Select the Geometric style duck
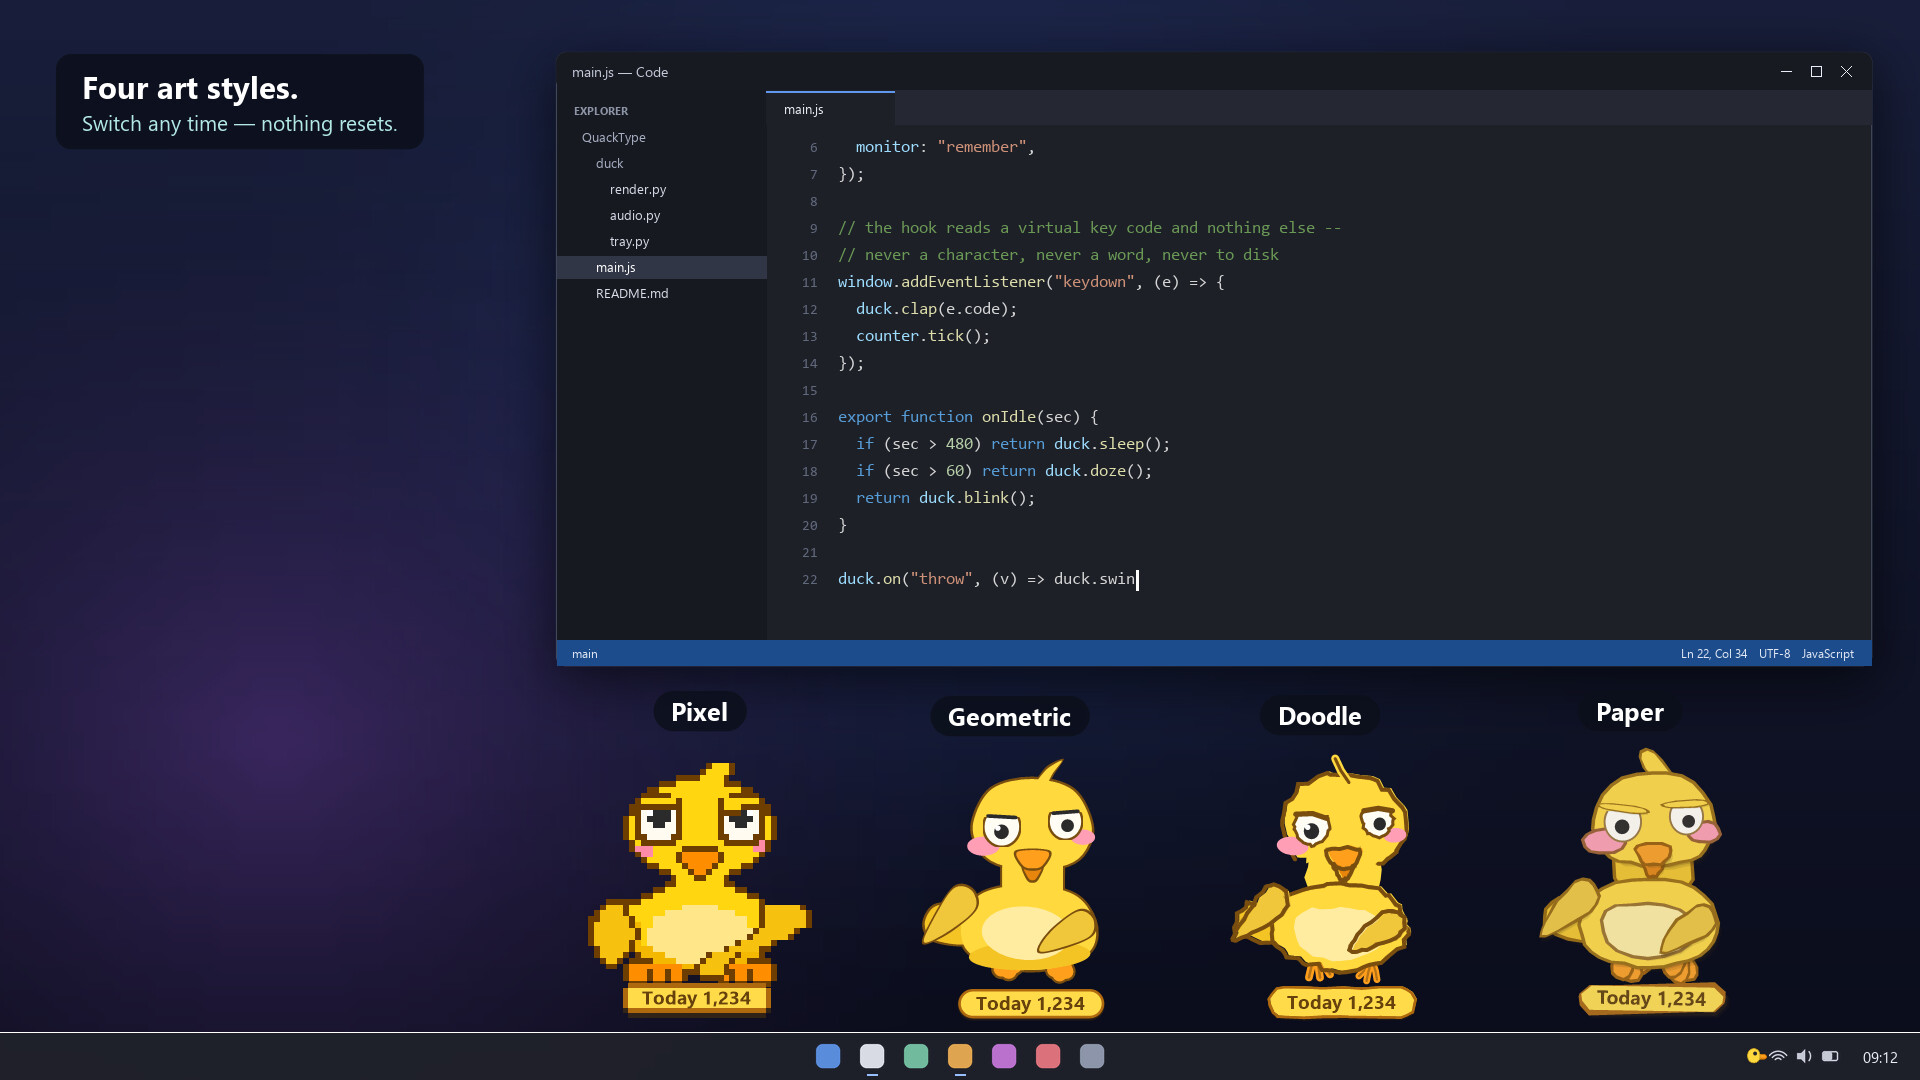 1010,870
